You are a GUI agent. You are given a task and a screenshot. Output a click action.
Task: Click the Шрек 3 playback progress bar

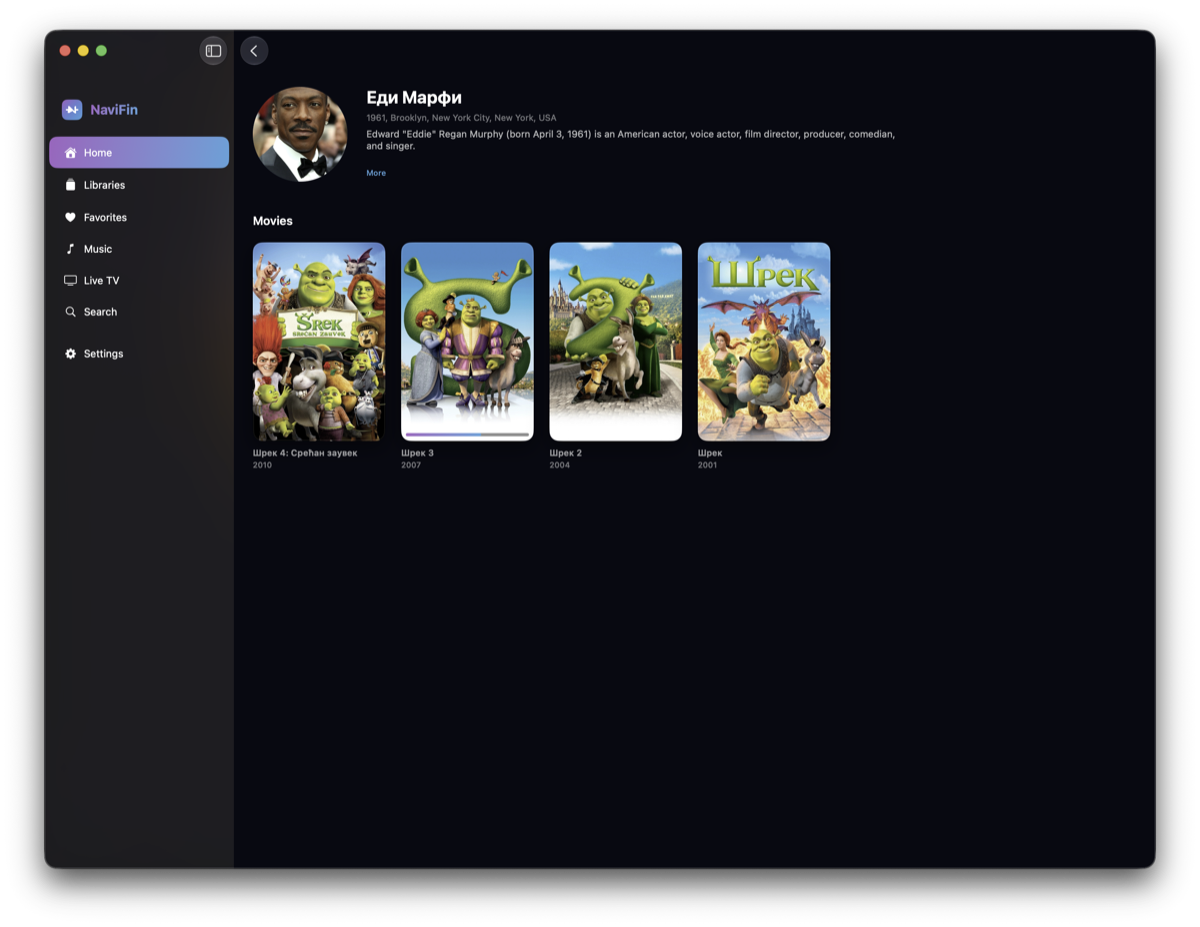[467, 435]
